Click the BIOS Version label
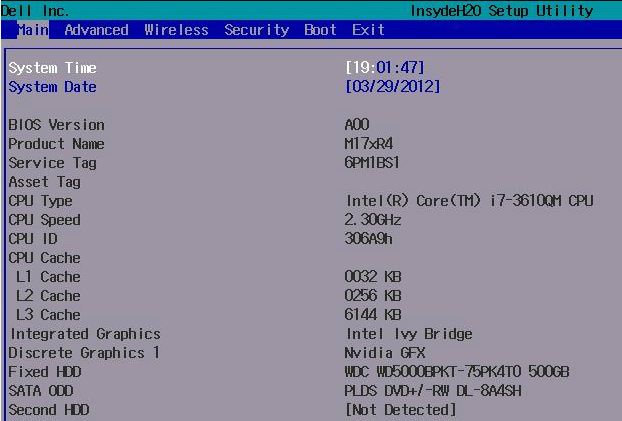The height and width of the screenshot is (421, 622). pyautogui.click(x=56, y=125)
